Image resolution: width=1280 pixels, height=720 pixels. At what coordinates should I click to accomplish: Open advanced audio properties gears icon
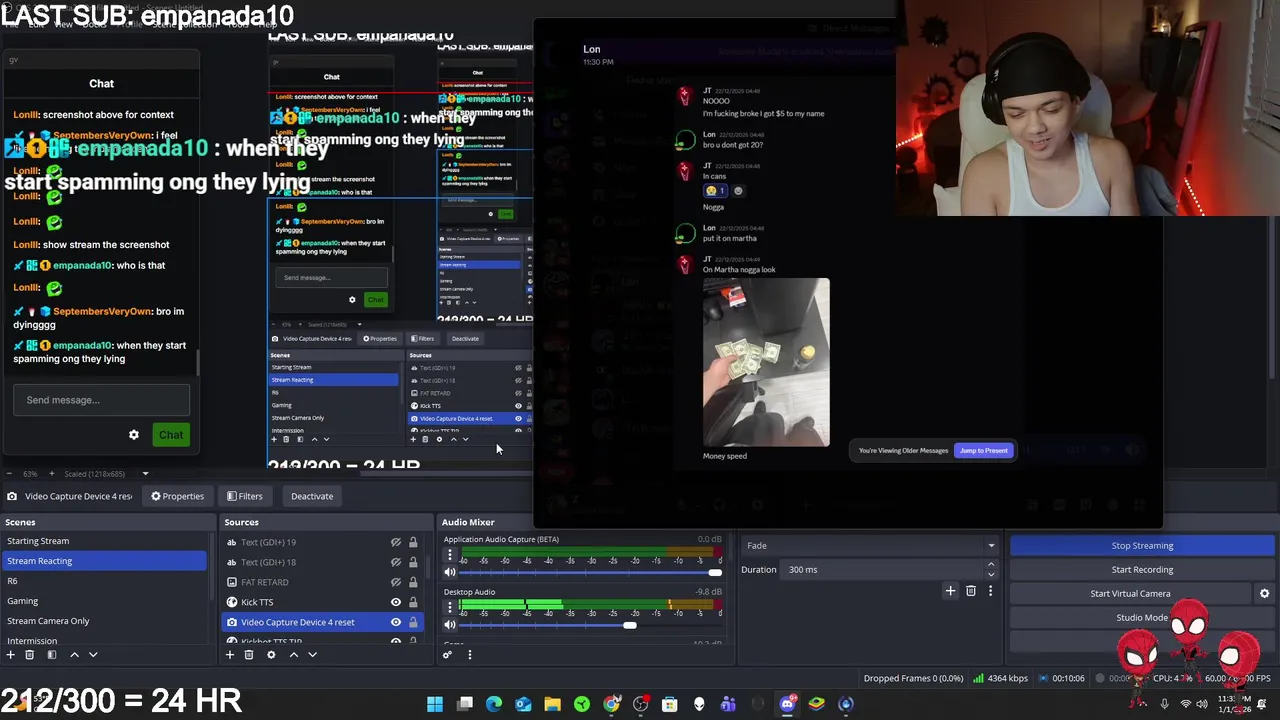pos(447,655)
